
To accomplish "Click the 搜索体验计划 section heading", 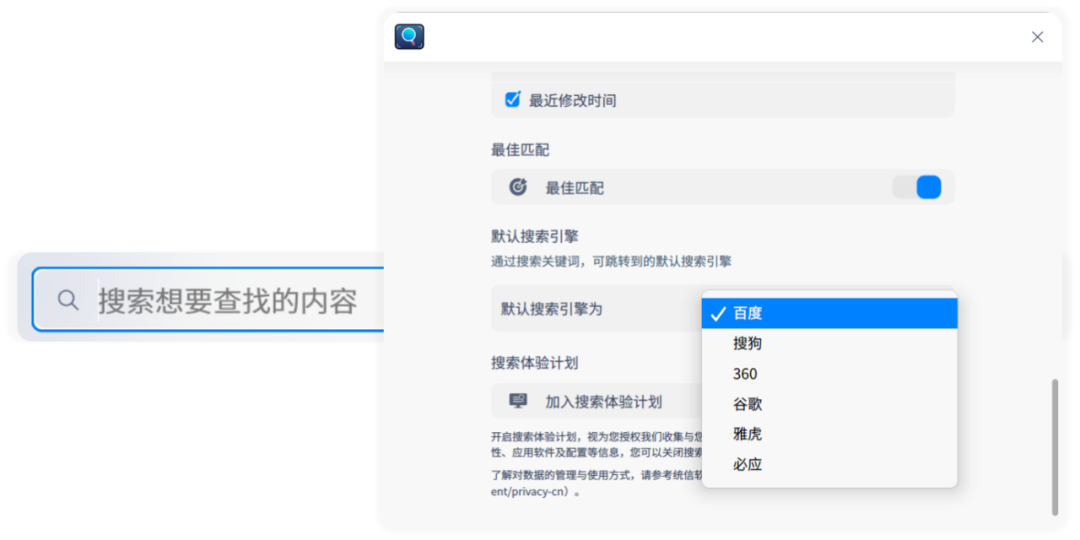I will tap(534, 363).
